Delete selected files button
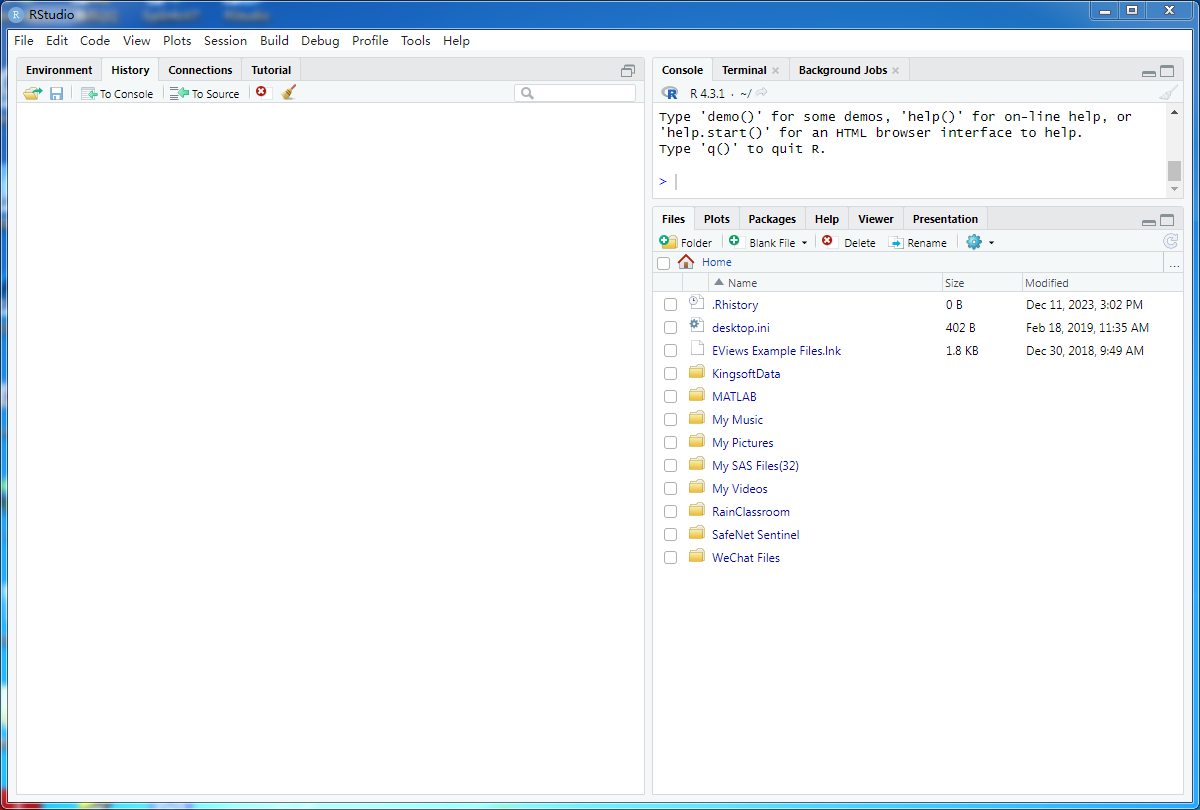Screen dimensions: 1200x810 pos(848,242)
